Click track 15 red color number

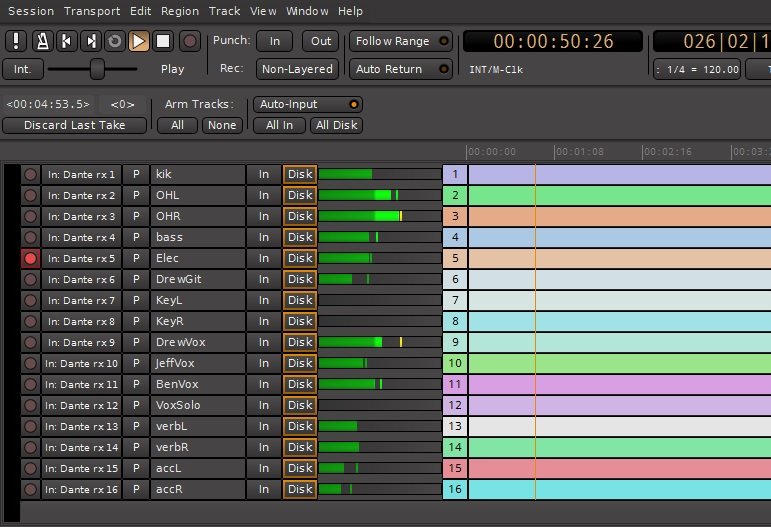coord(455,468)
